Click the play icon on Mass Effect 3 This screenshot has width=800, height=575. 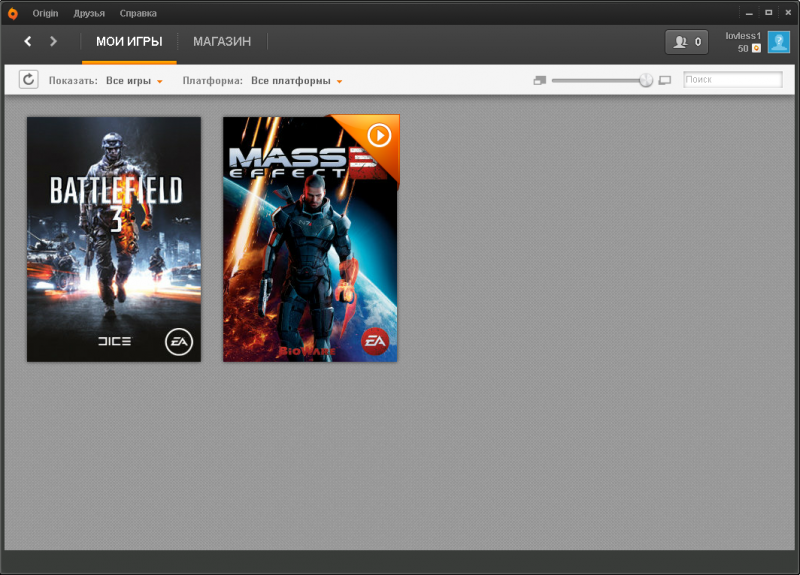coord(379,136)
